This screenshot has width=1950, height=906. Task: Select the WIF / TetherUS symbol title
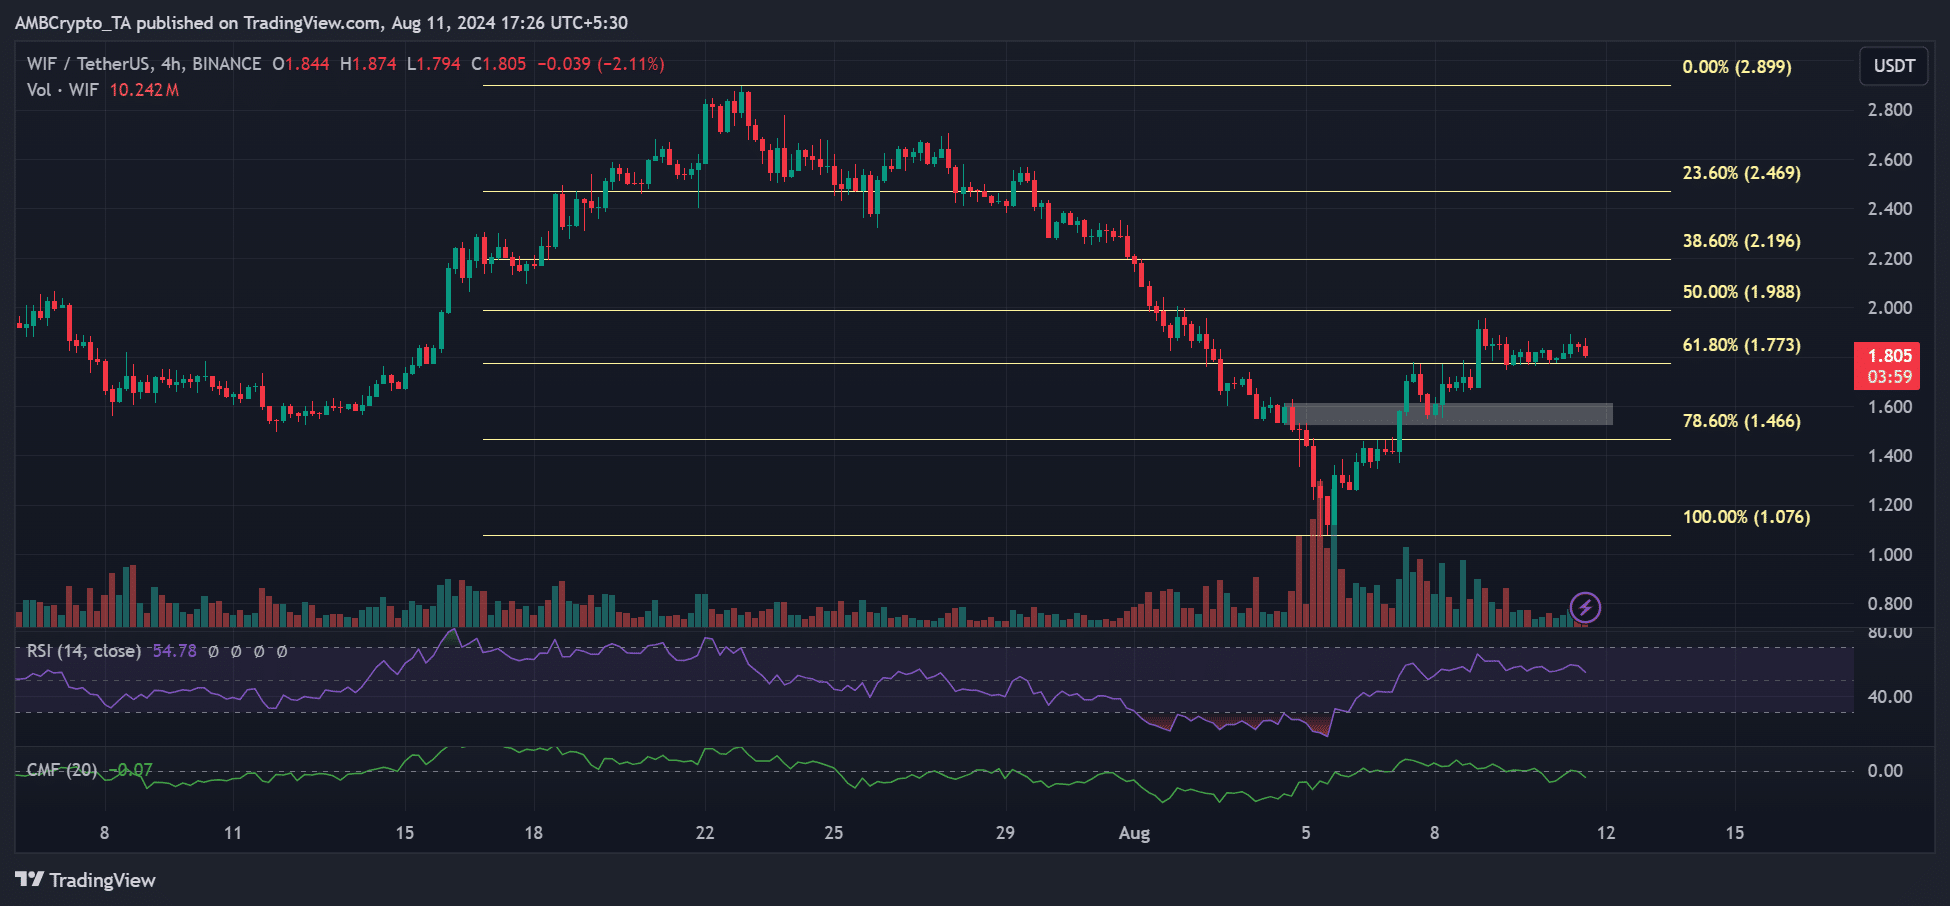(x=88, y=64)
